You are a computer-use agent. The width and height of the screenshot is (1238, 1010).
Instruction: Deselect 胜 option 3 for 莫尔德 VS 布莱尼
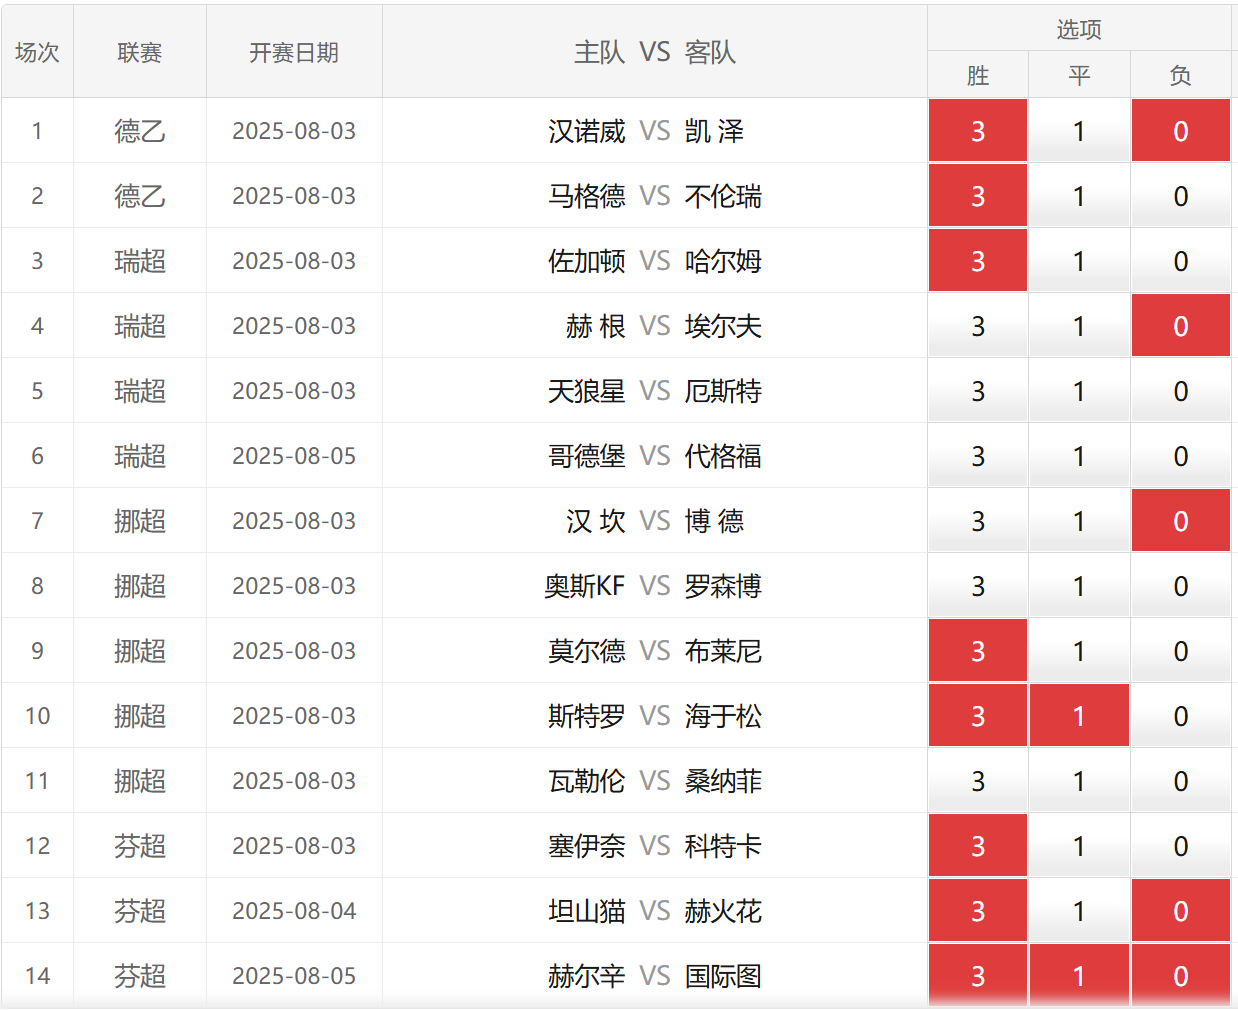pyautogui.click(x=978, y=651)
